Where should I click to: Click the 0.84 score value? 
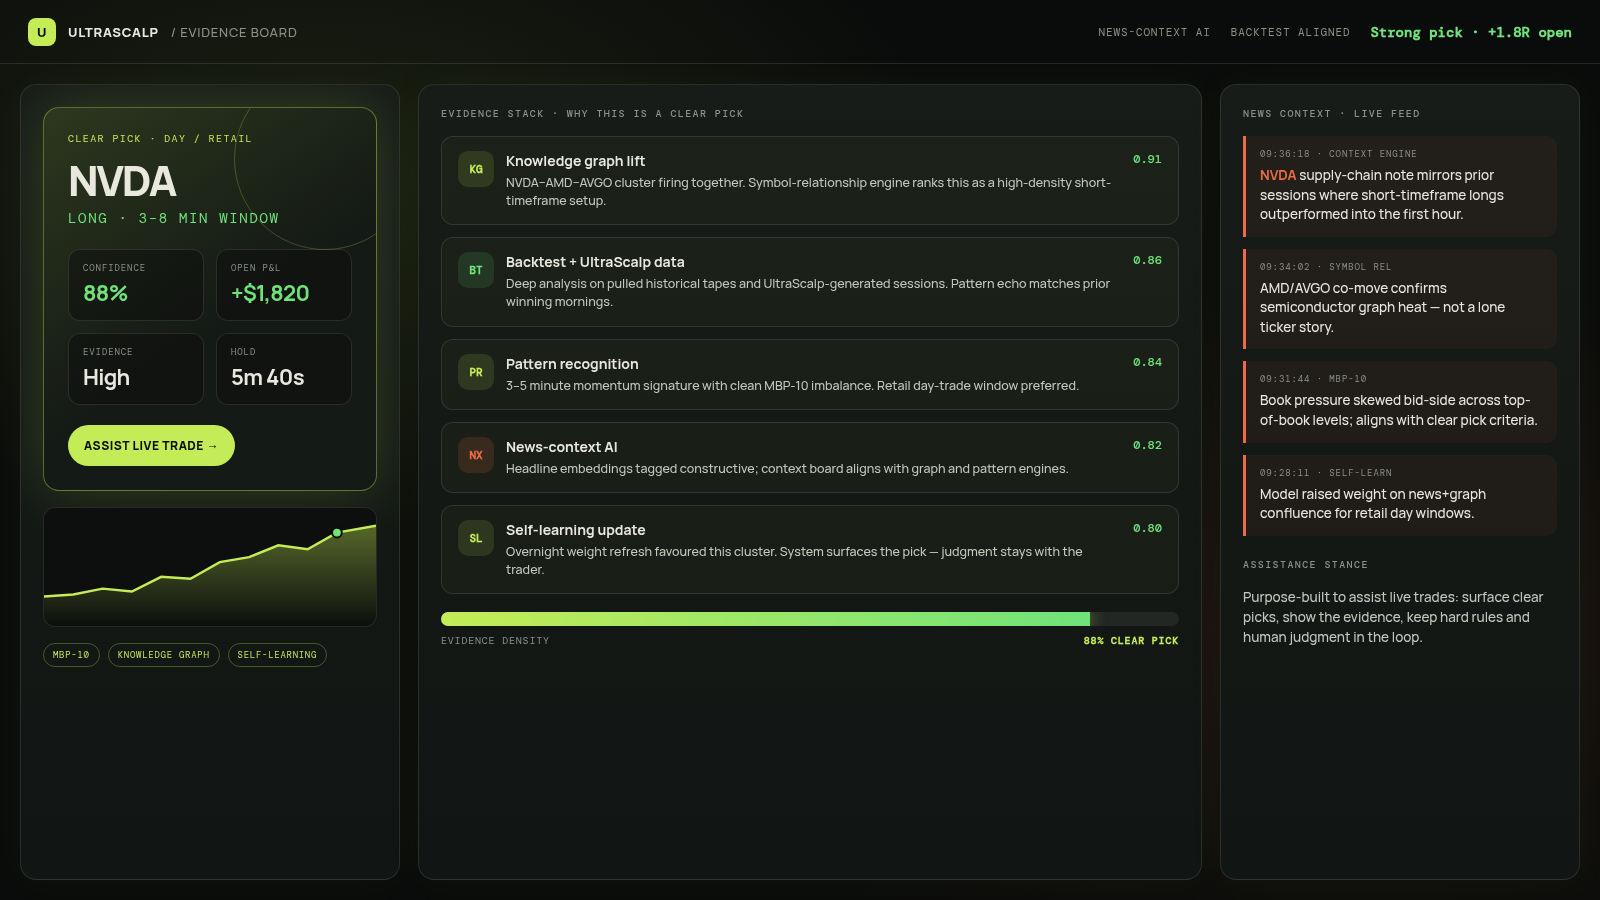(1147, 363)
